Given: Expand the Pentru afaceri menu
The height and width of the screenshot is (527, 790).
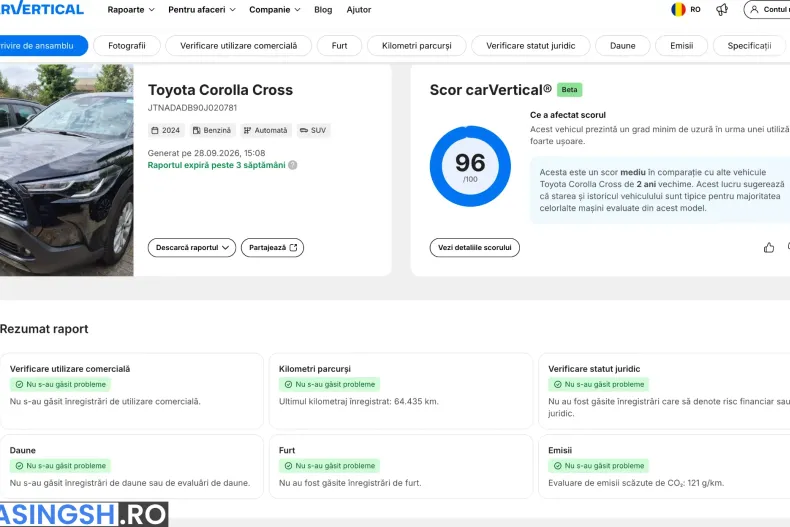Looking at the screenshot, I should coord(202,10).
